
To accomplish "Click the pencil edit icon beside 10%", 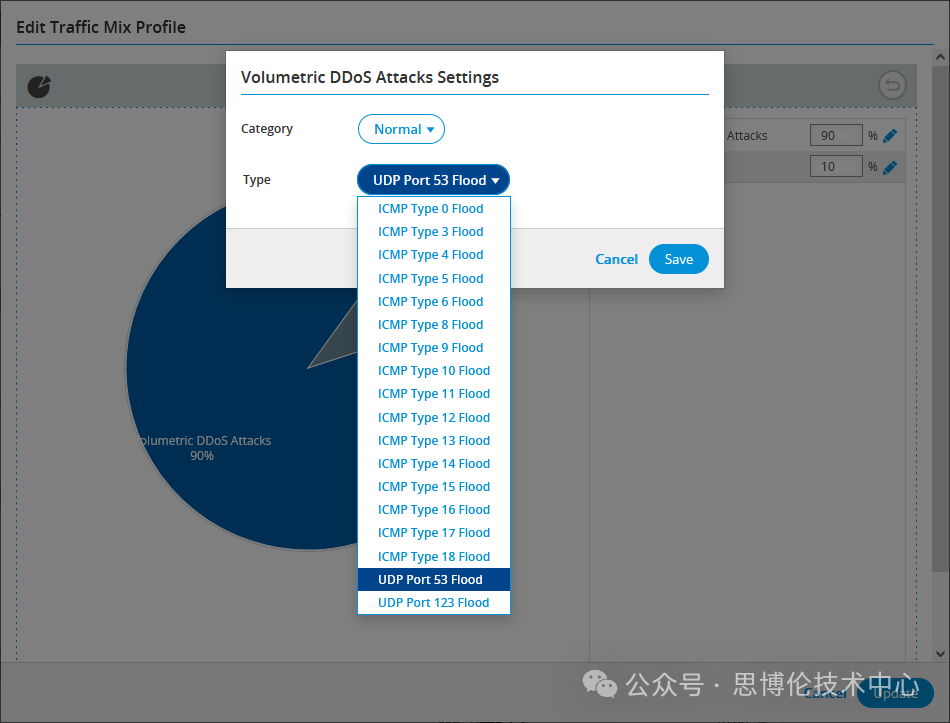I will pos(890,167).
